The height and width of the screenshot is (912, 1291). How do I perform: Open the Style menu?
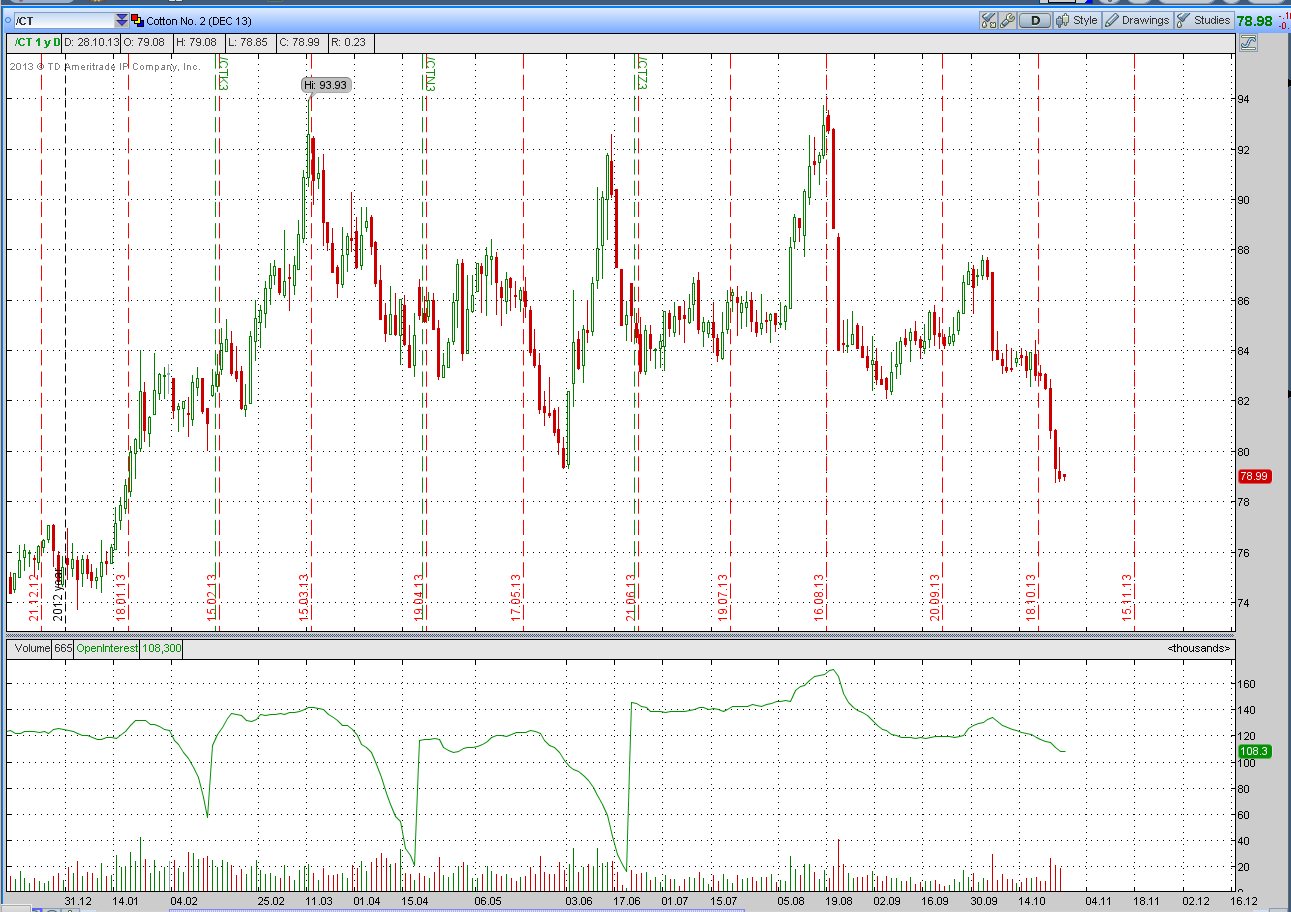pyautogui.click(x=1076, y=20)
